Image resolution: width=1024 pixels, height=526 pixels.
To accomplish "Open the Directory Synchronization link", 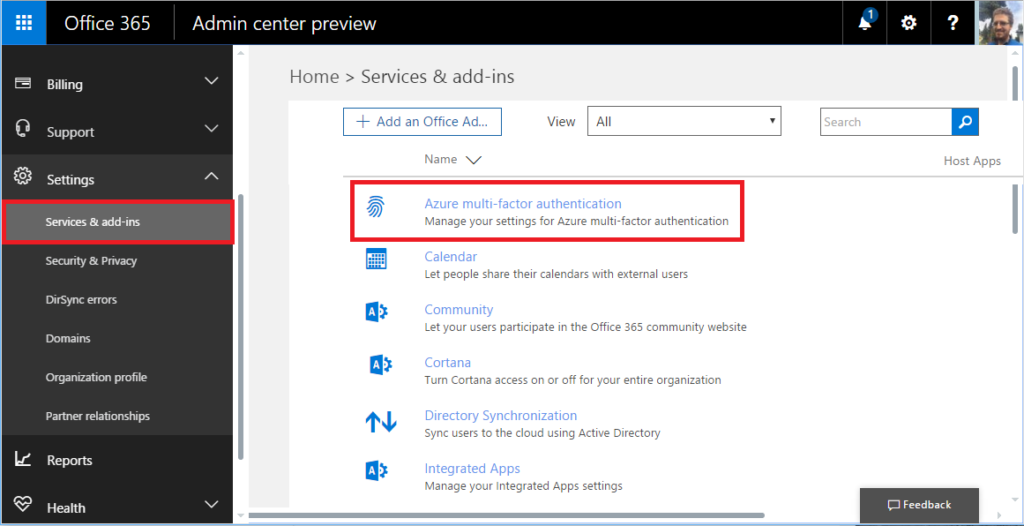I will coord(500,416).
